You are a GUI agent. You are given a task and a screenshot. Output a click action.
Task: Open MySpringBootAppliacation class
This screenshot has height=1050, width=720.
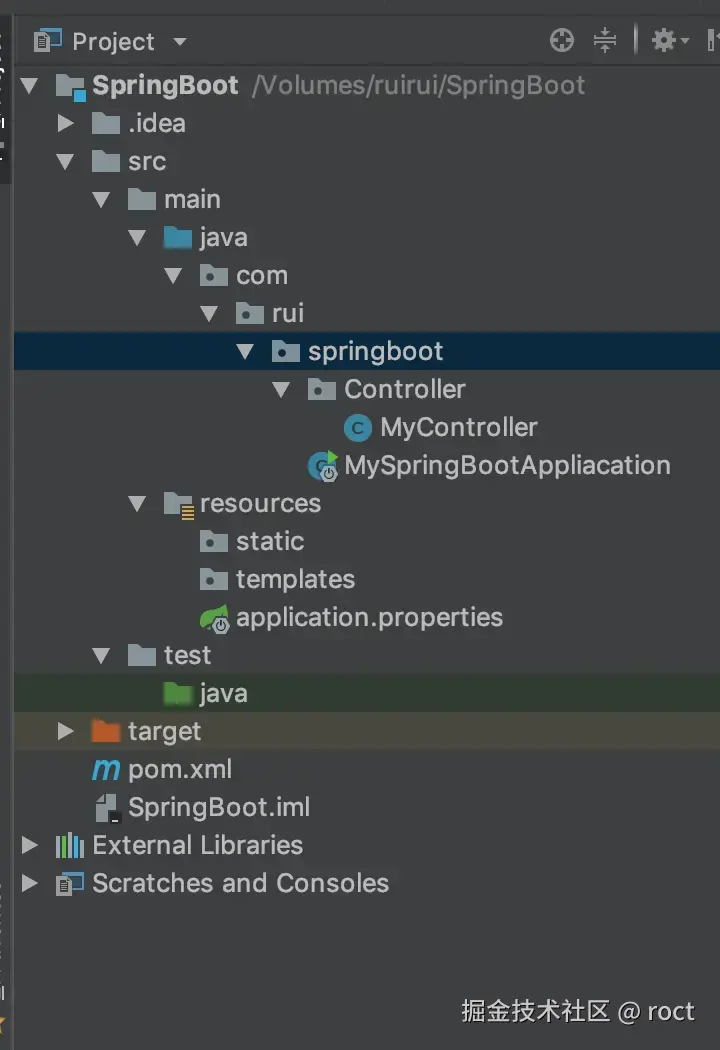pos(507,467)
